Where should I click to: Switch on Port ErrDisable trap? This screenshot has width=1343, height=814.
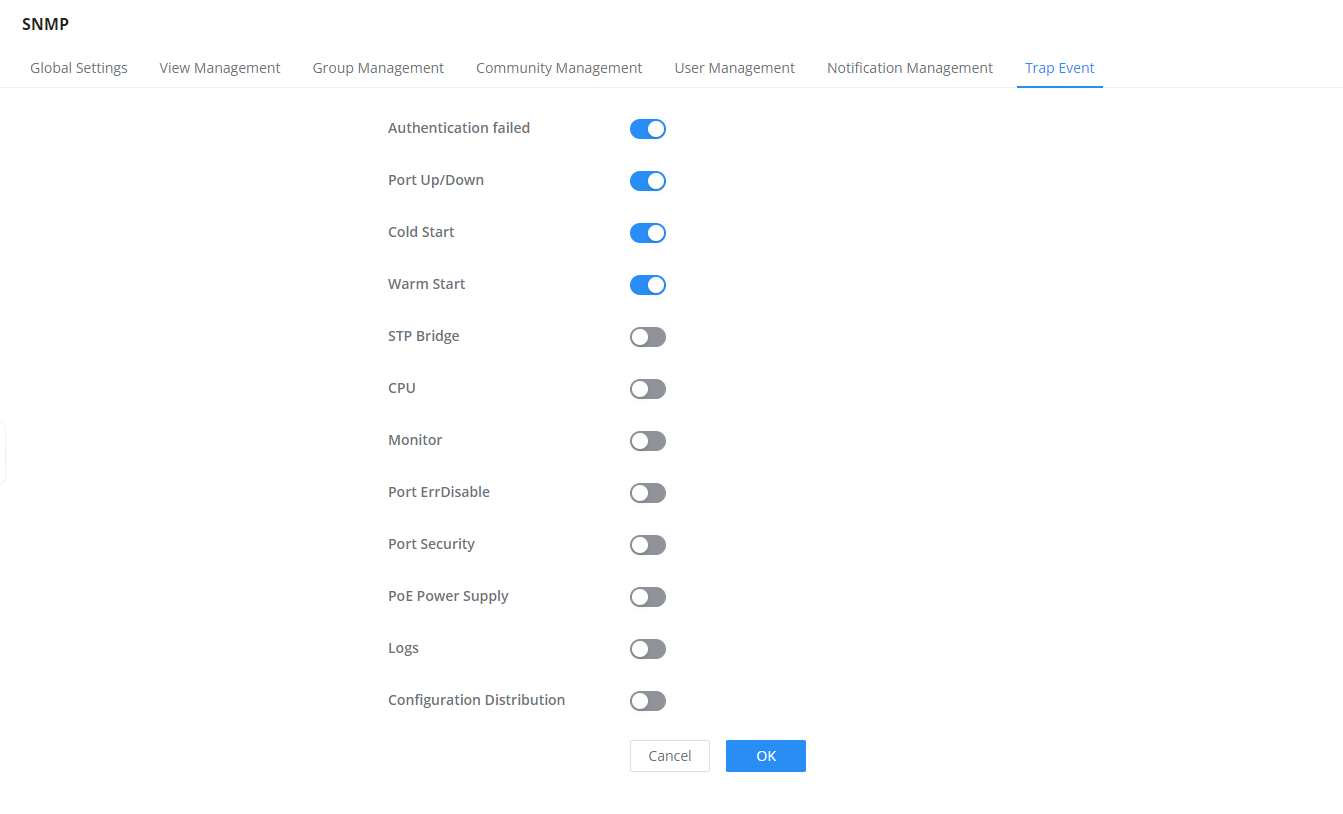click(x=648, y=493)
